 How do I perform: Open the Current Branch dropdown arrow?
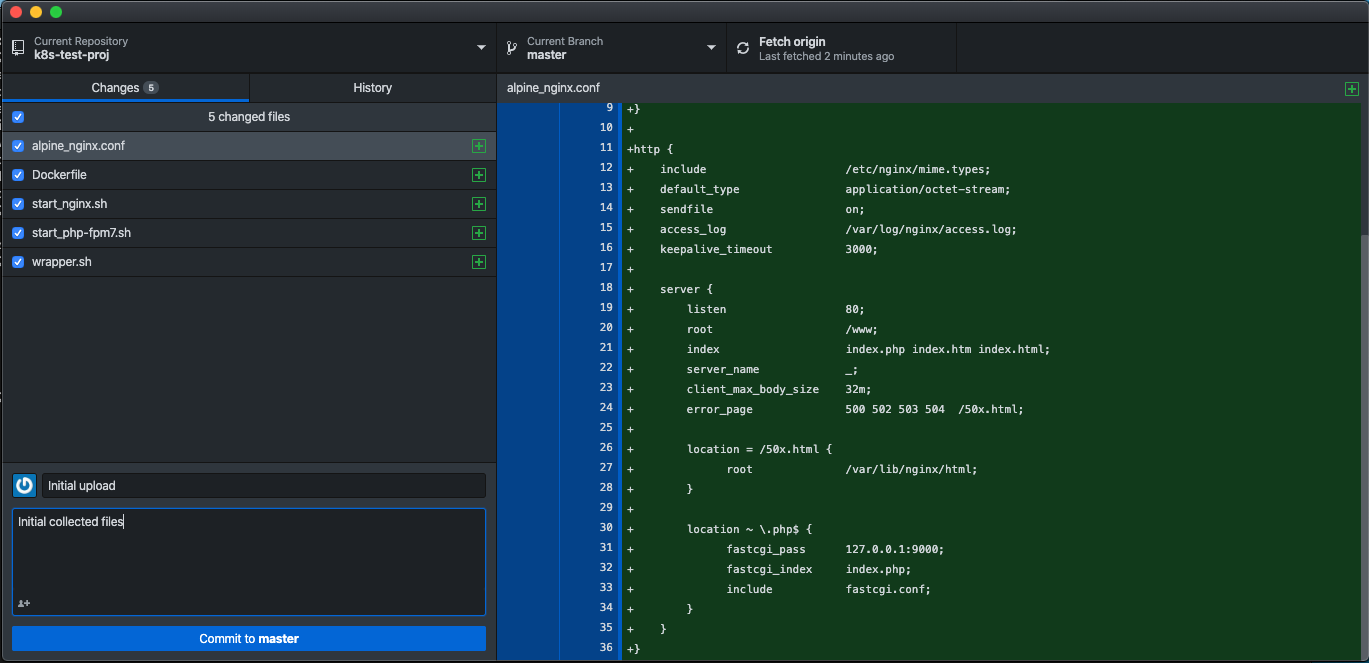(x=711, y=48)
